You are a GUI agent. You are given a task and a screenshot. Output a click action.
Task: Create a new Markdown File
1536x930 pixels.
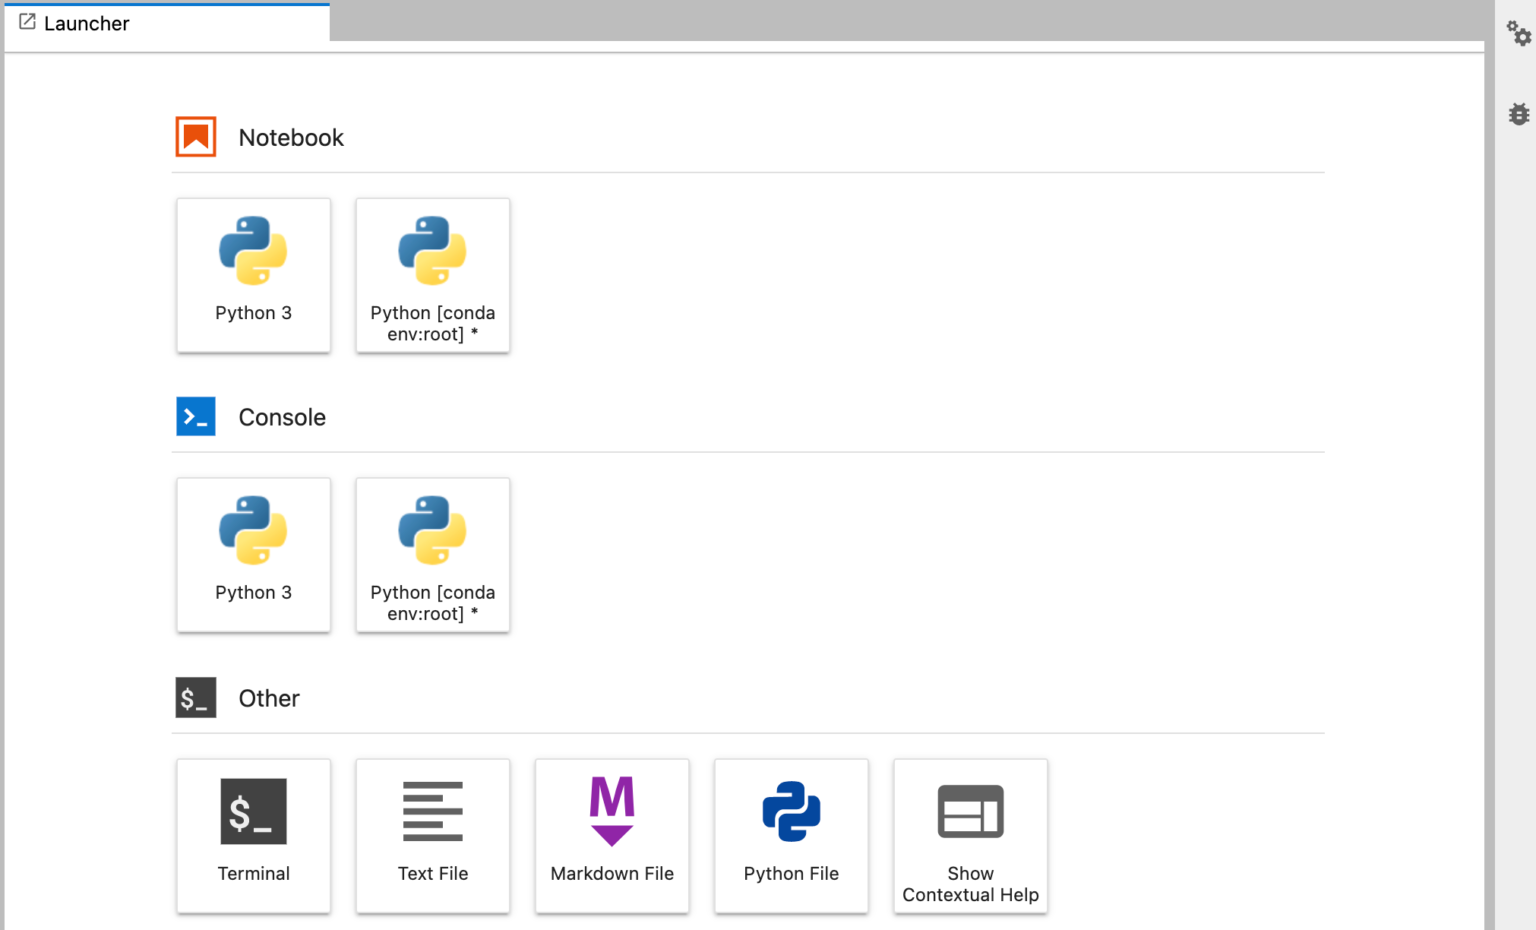coord(611,836)
